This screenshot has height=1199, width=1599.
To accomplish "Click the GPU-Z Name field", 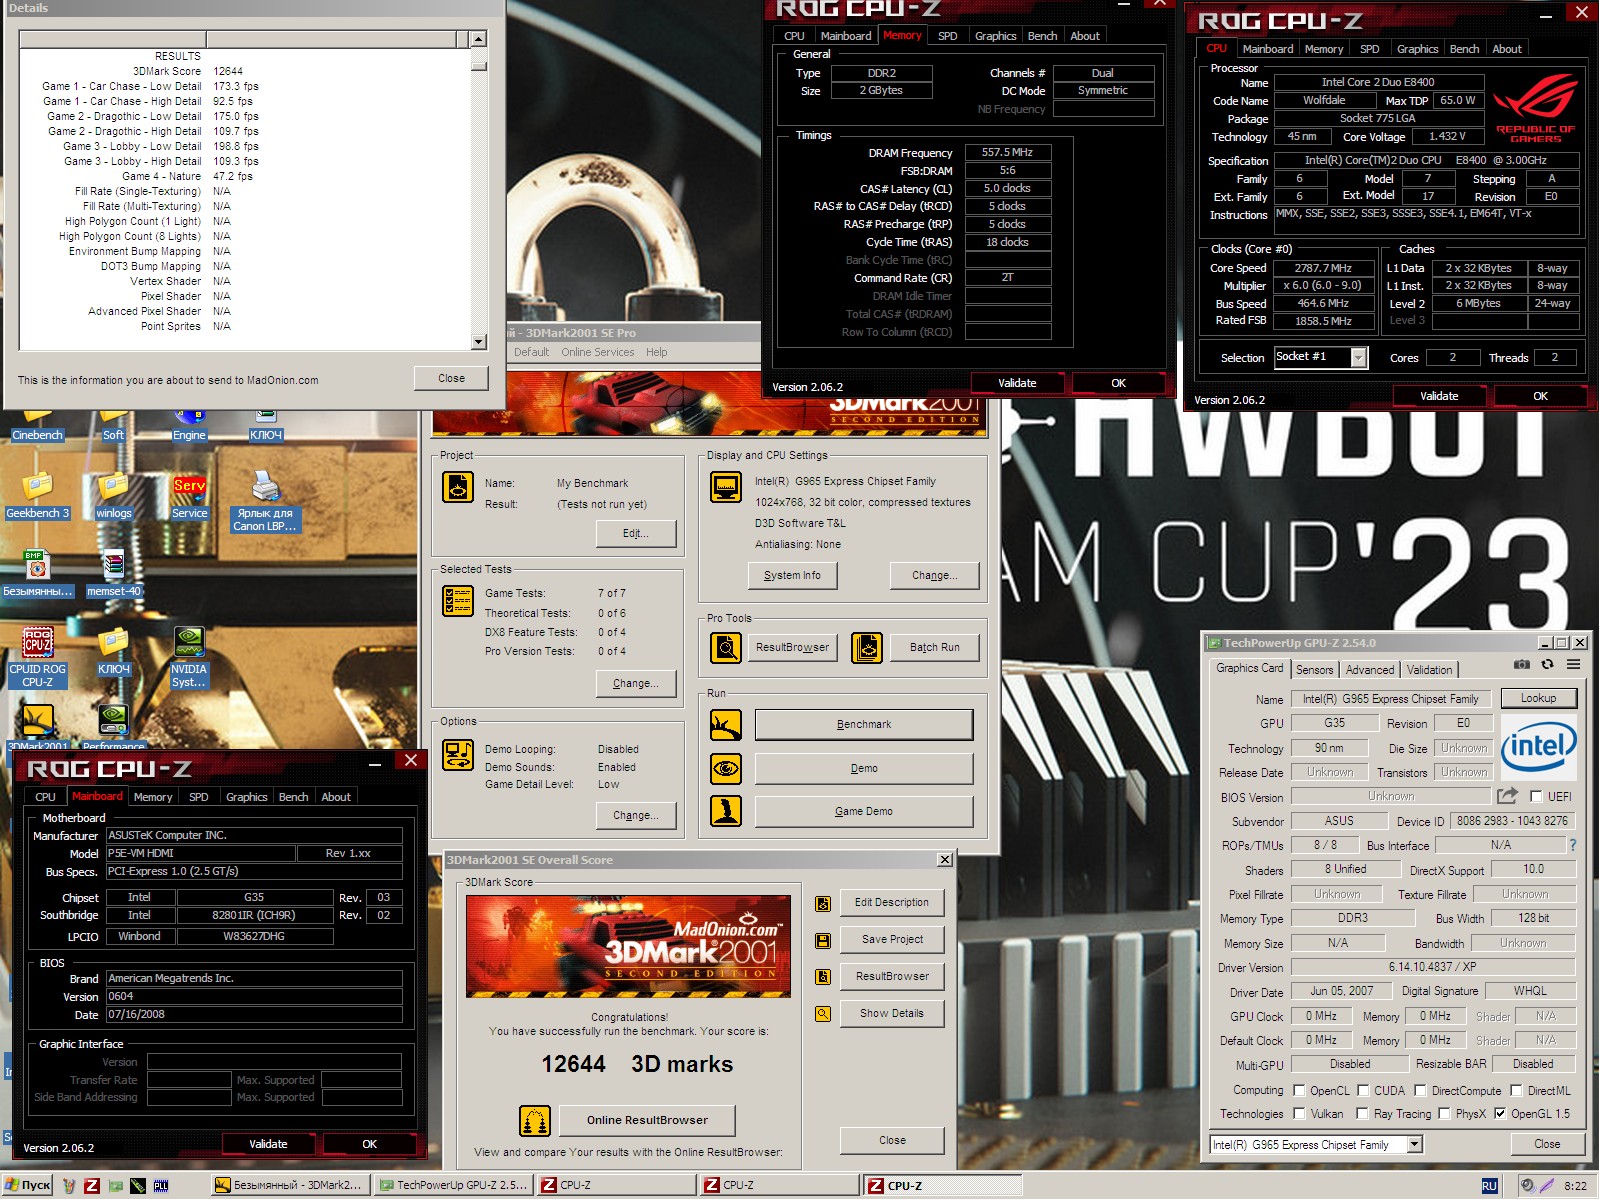I will pyautogui.click(x=1391, y=699).
